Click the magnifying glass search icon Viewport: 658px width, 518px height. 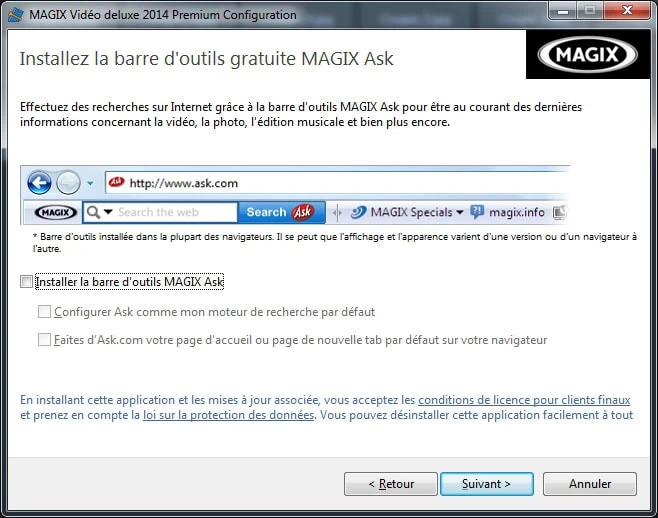[93, 212]
